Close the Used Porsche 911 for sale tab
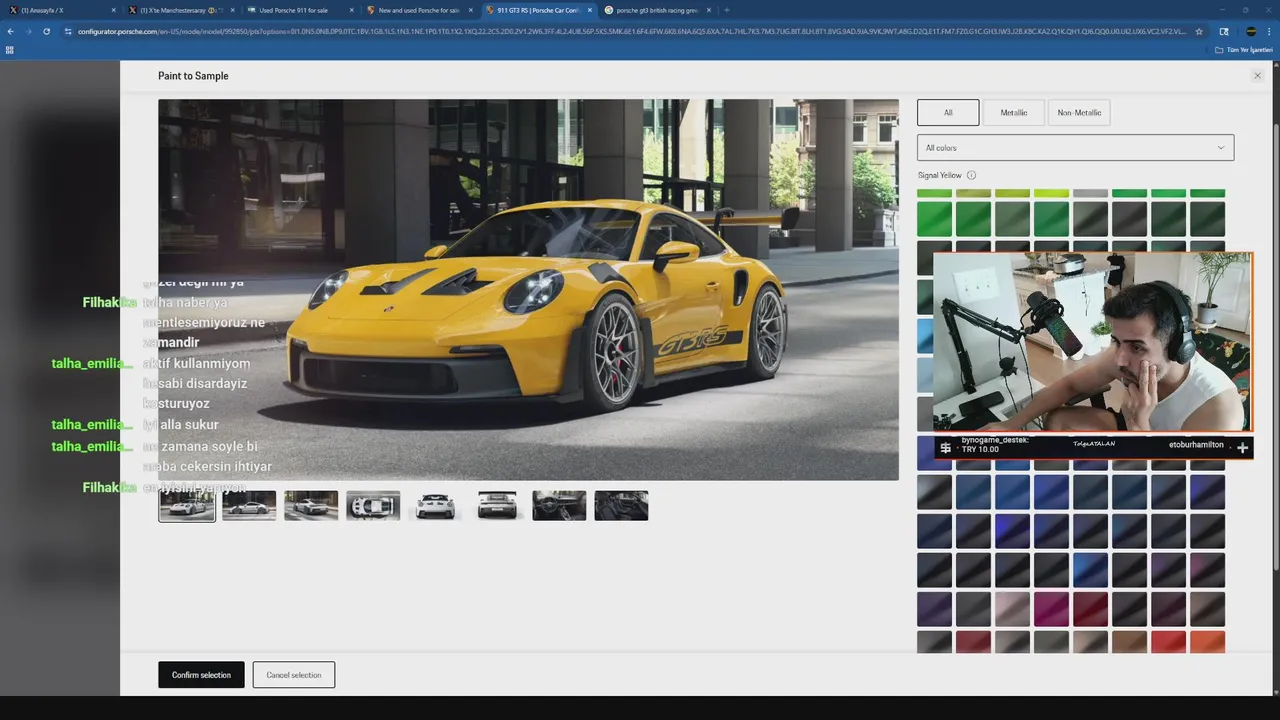 tap(351, 10)
